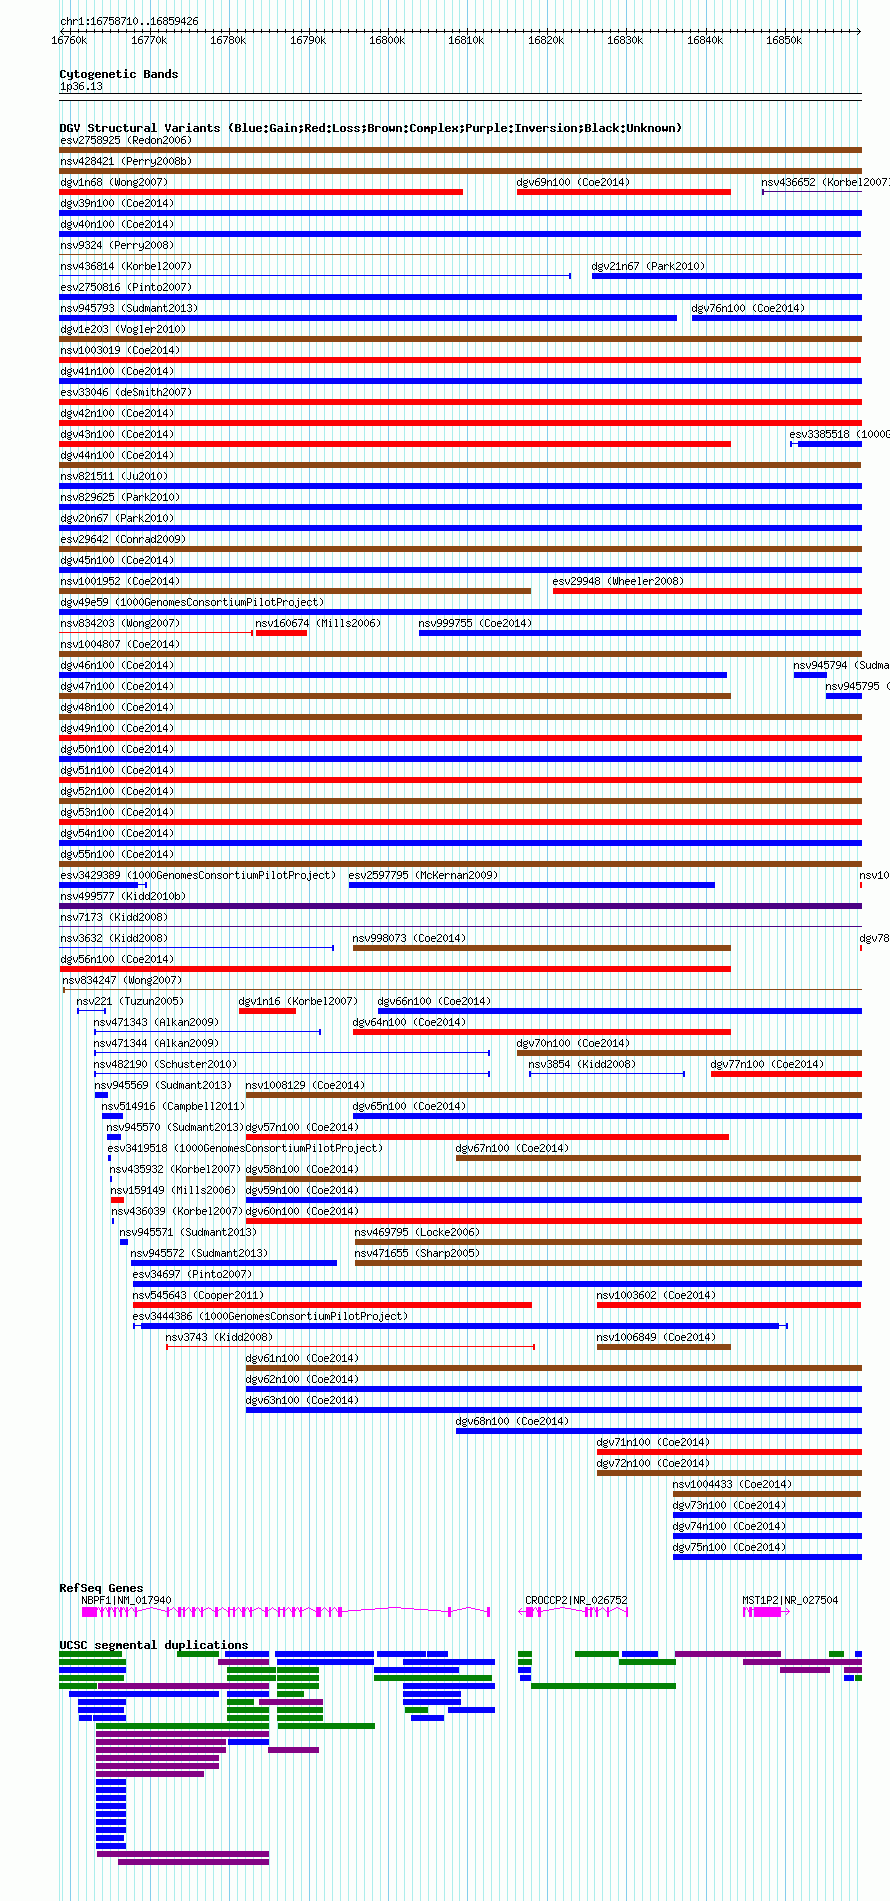
Task: Open variant dgv75n100 (Coe2014)
Action: [729, 1547]
